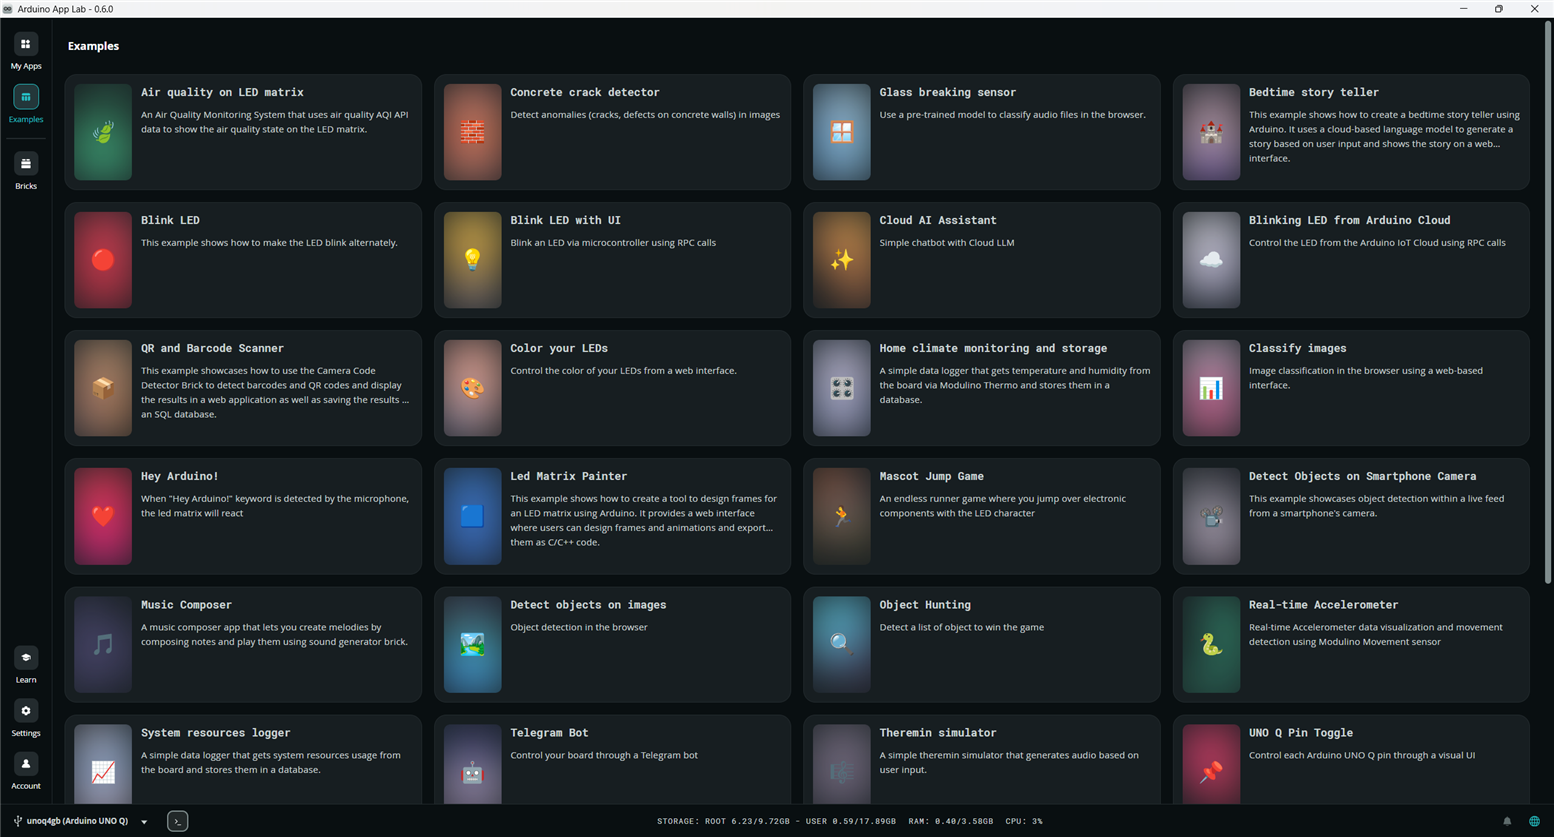Image resolution: width=1554 pixels, height=837 pixels.
Task: Open the blue square Led Matrix Painter icon
Action: [x=472, y=516]
